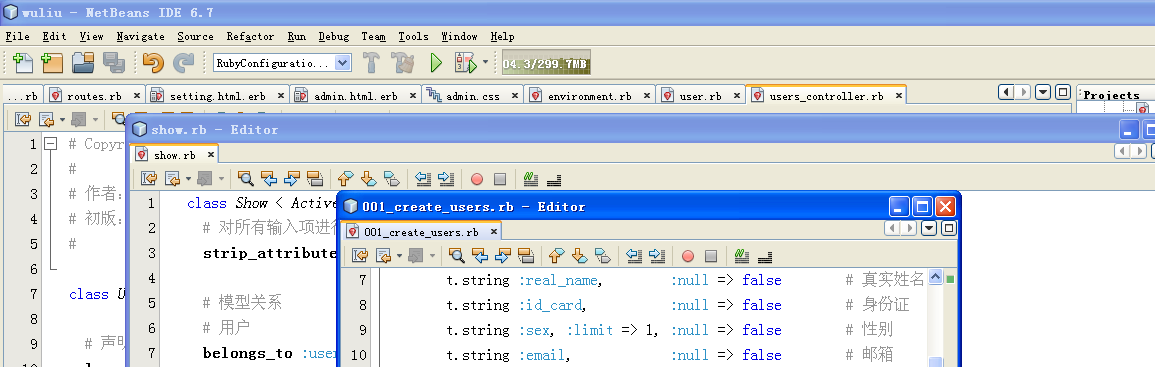Open the Navigate menu
This screenshot has width=1155, height=367.
click(140, 36)
